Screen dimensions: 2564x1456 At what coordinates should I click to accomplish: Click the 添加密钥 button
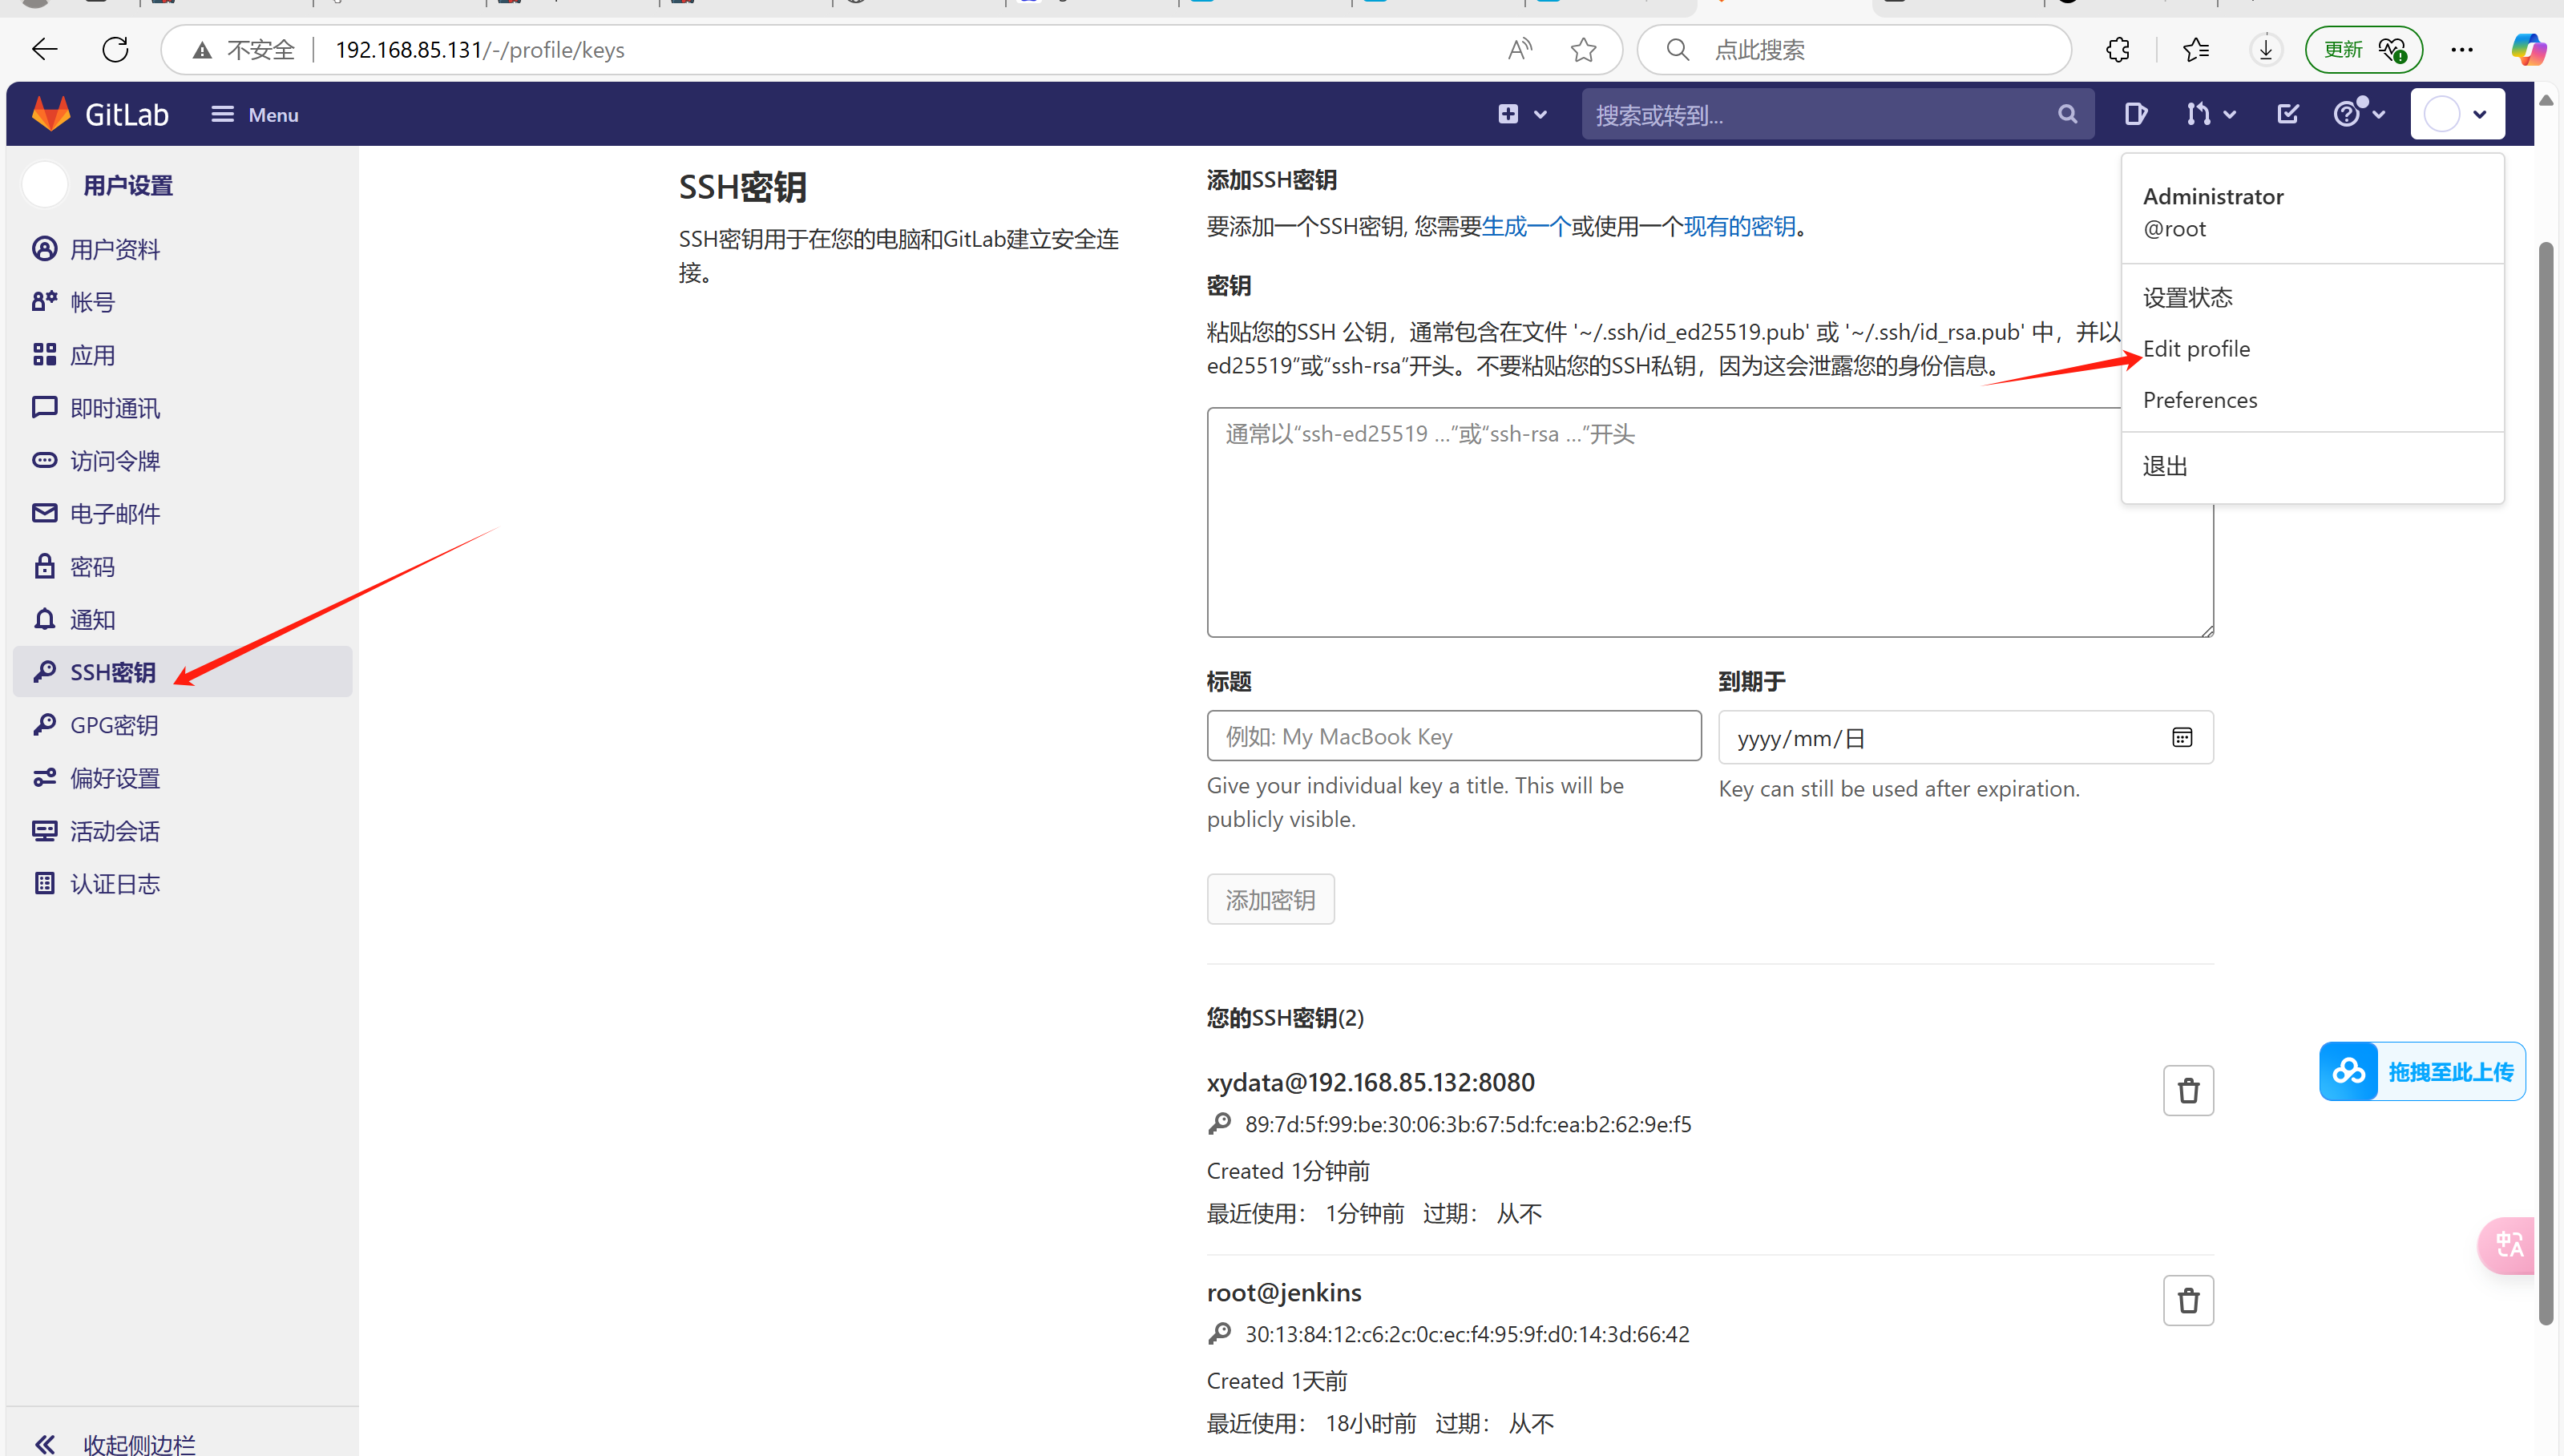click(x=1270, y=898)
